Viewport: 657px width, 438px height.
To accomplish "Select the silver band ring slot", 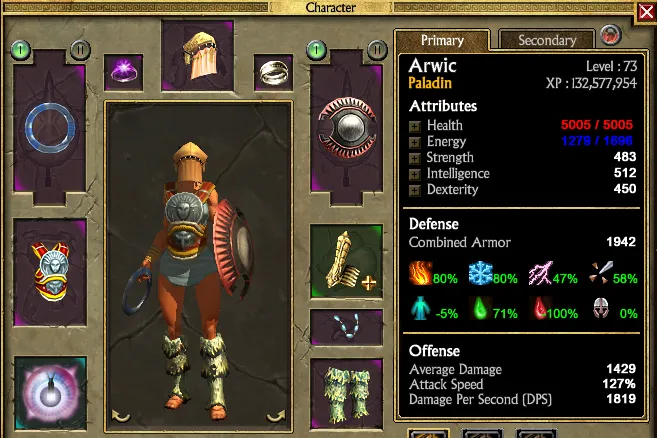I will pyautogui.click(x=274, y=72).
